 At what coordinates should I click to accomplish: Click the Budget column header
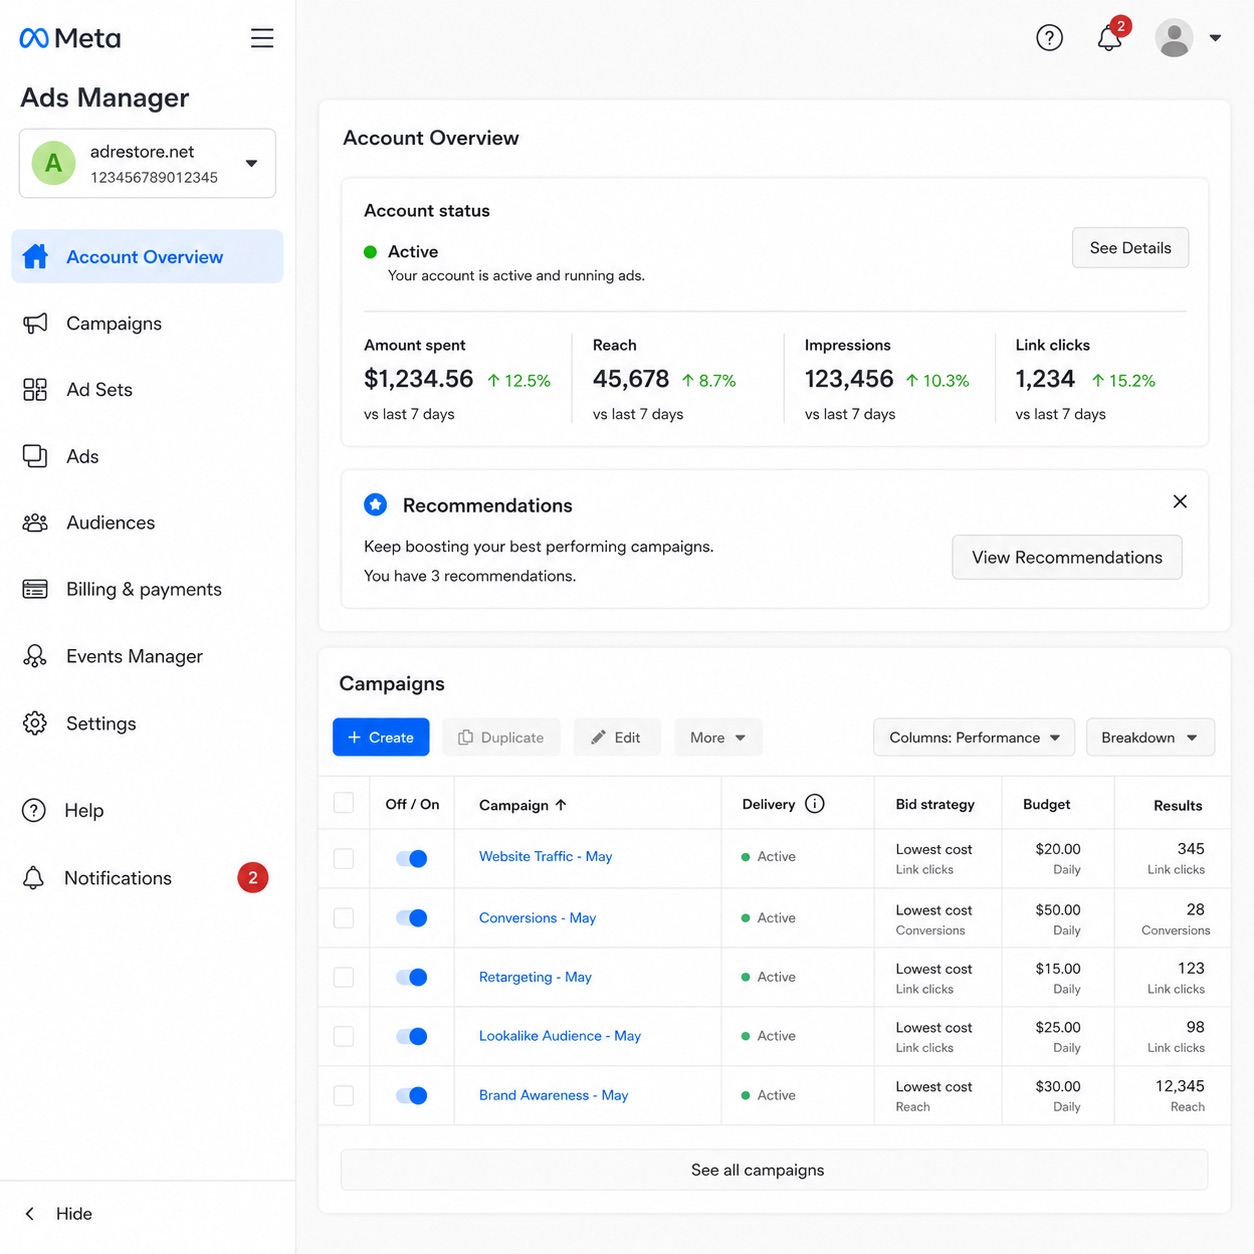pyautogui.click(x=1046, y=804)
